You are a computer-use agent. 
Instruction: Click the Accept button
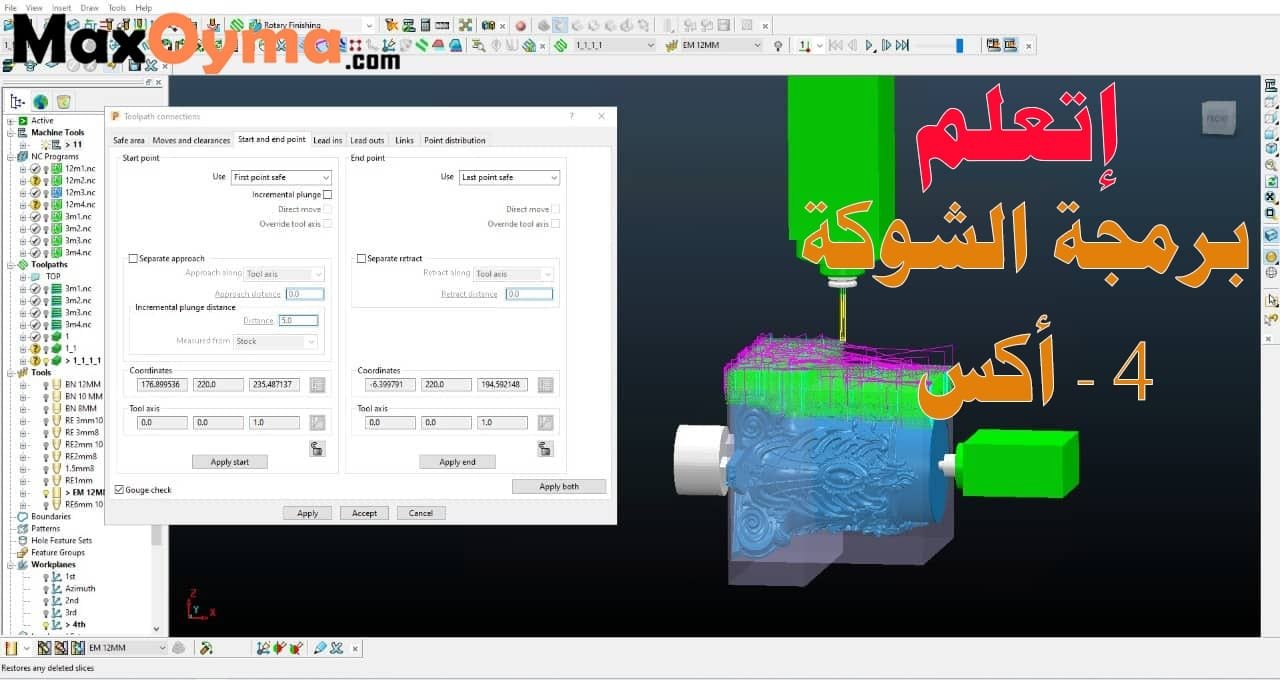coord(364,513)
